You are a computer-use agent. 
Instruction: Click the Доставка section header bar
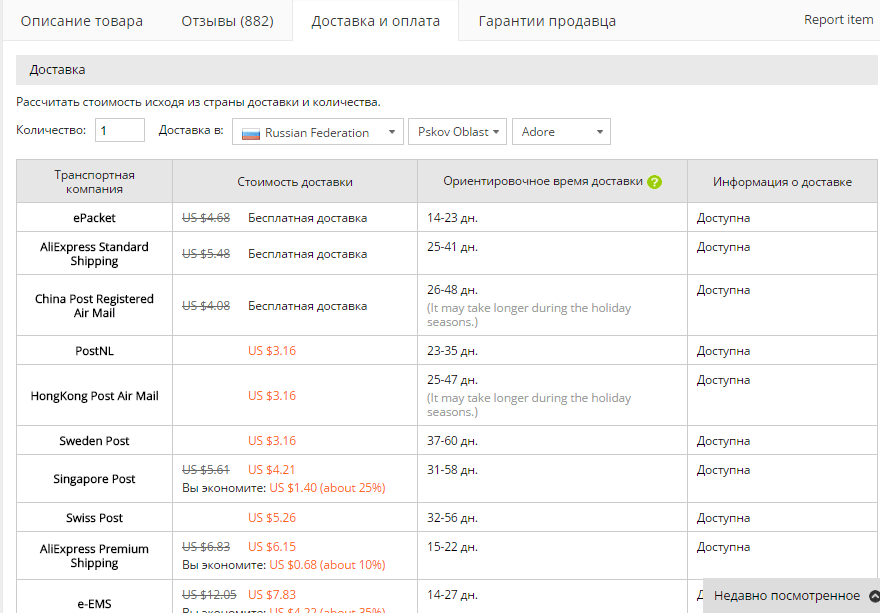point(446,70)
